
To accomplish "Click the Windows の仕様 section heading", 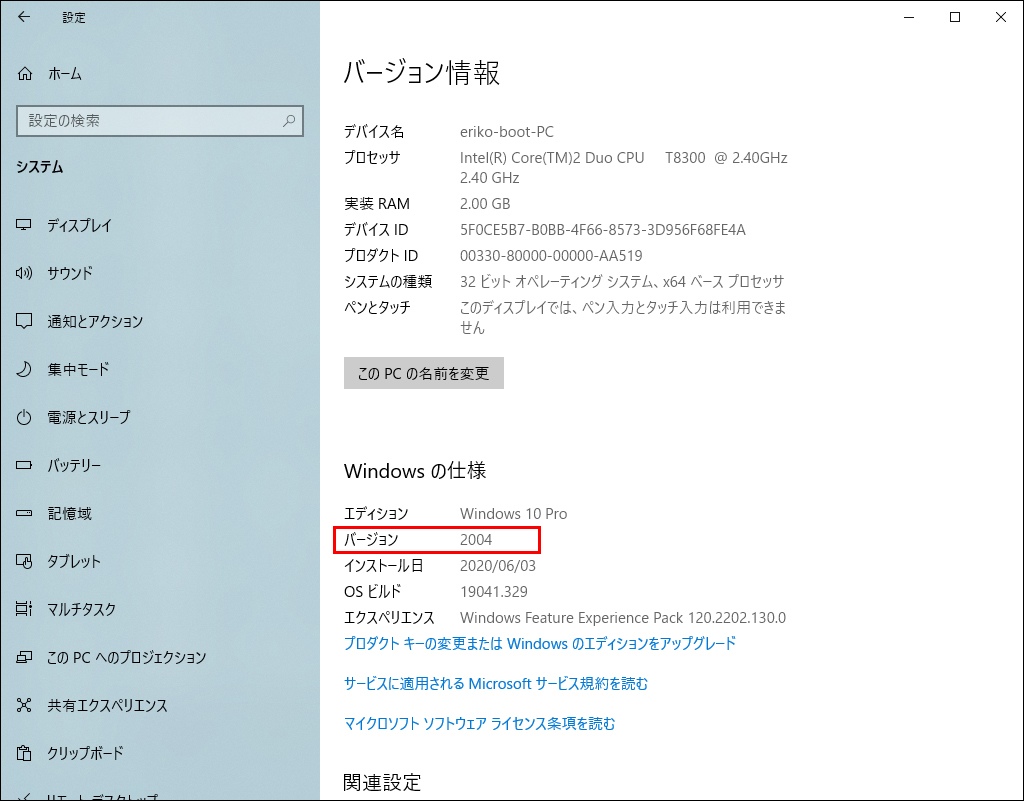I will (x=415, y=471).
